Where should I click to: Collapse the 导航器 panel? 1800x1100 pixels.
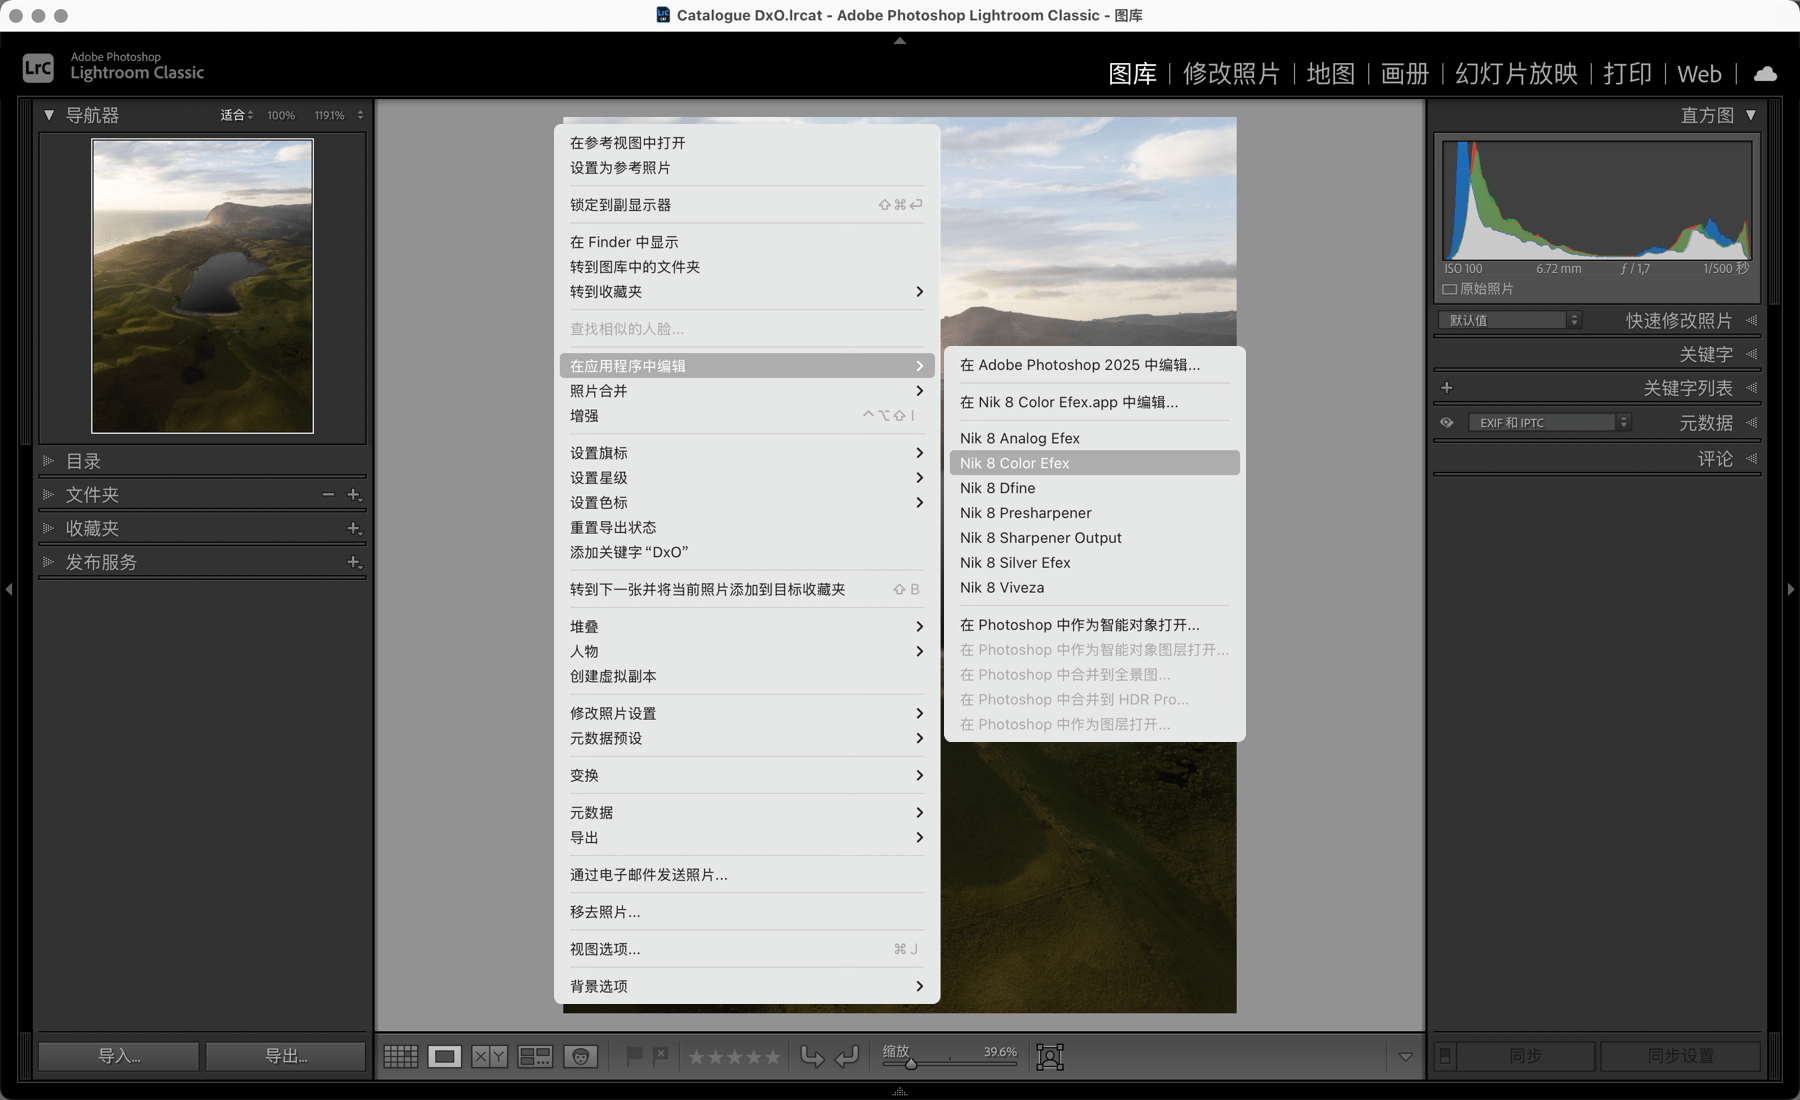pyautogui.click(x=49, y=115)
